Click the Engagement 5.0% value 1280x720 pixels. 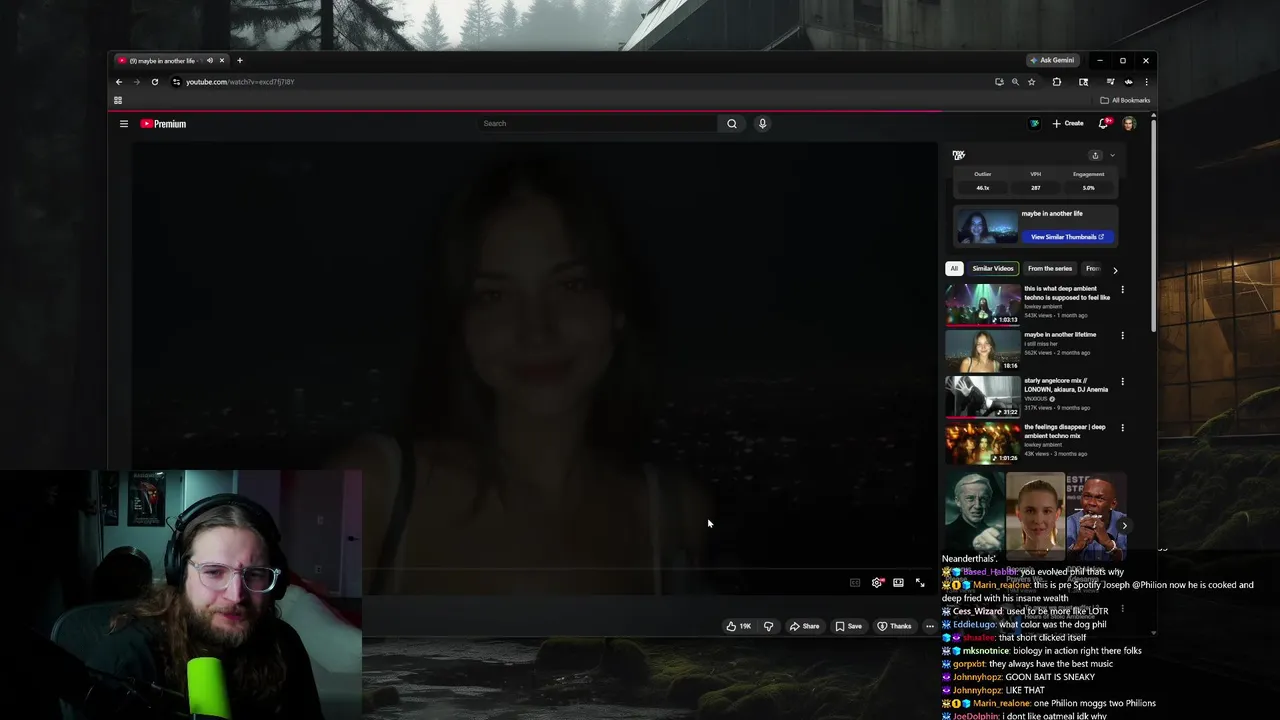(1088, 188)
